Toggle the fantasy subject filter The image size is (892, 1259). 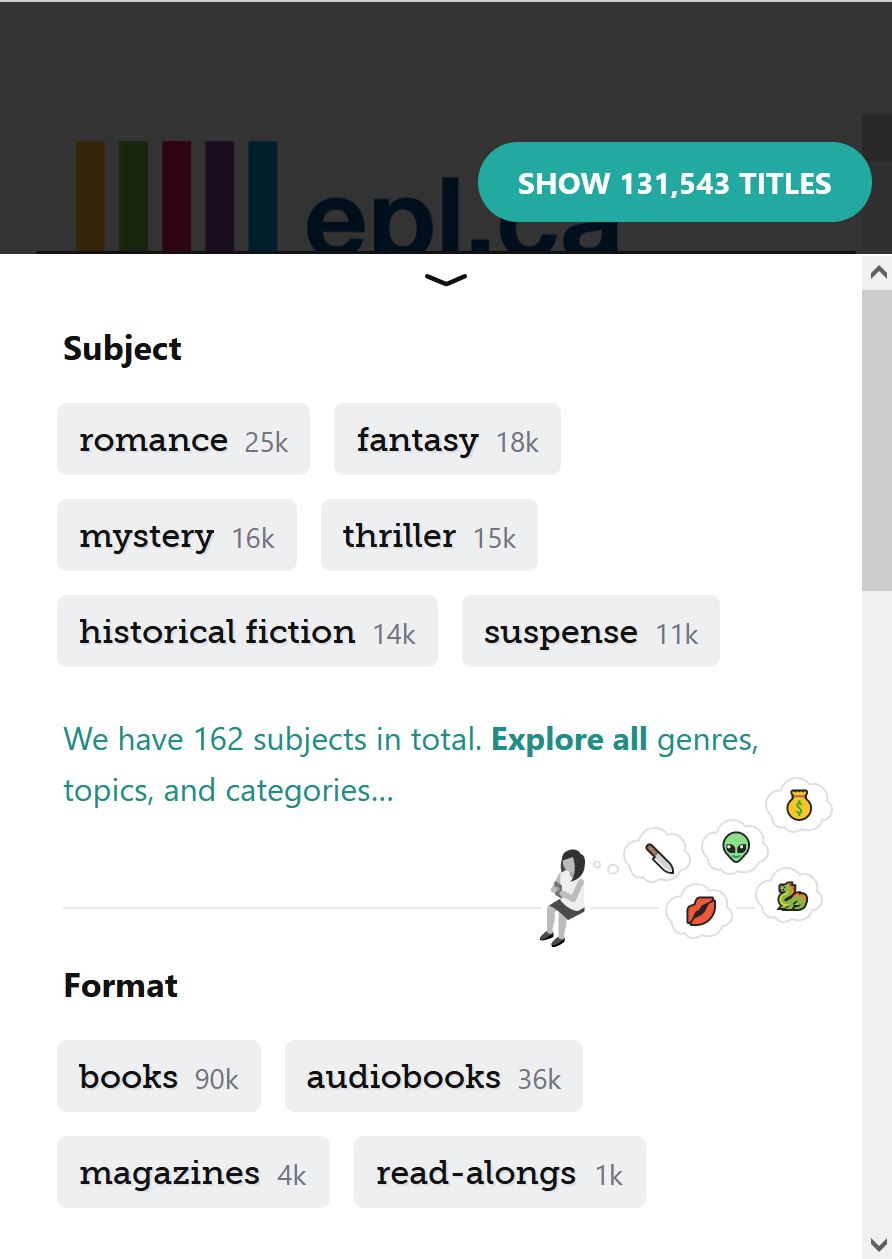click(x=447, y=439)
